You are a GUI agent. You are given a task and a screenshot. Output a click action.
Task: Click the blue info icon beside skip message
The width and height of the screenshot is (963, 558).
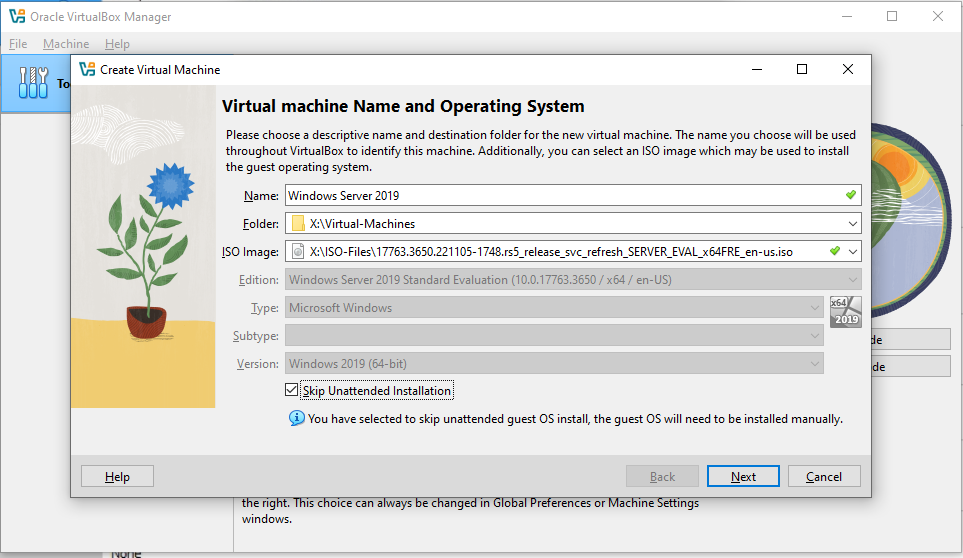(297, 419)
